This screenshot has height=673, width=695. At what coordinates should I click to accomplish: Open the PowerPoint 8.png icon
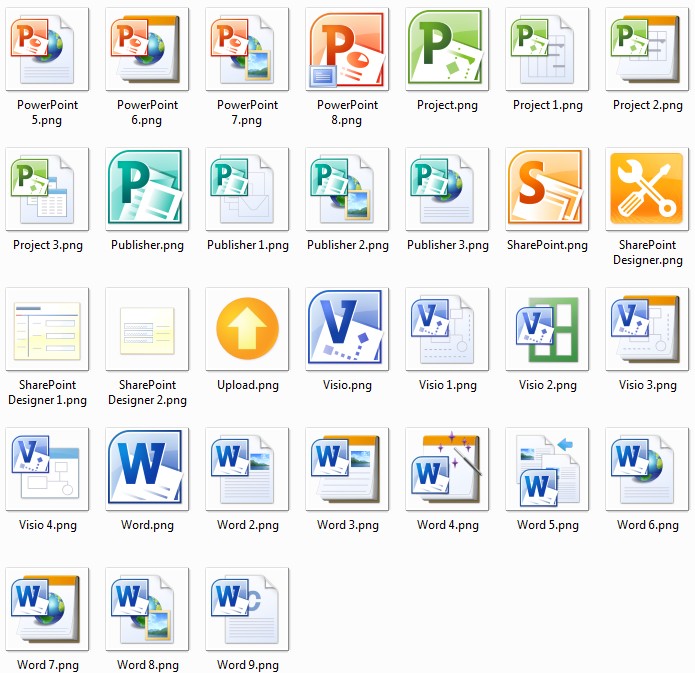click(x=347, y=49)
